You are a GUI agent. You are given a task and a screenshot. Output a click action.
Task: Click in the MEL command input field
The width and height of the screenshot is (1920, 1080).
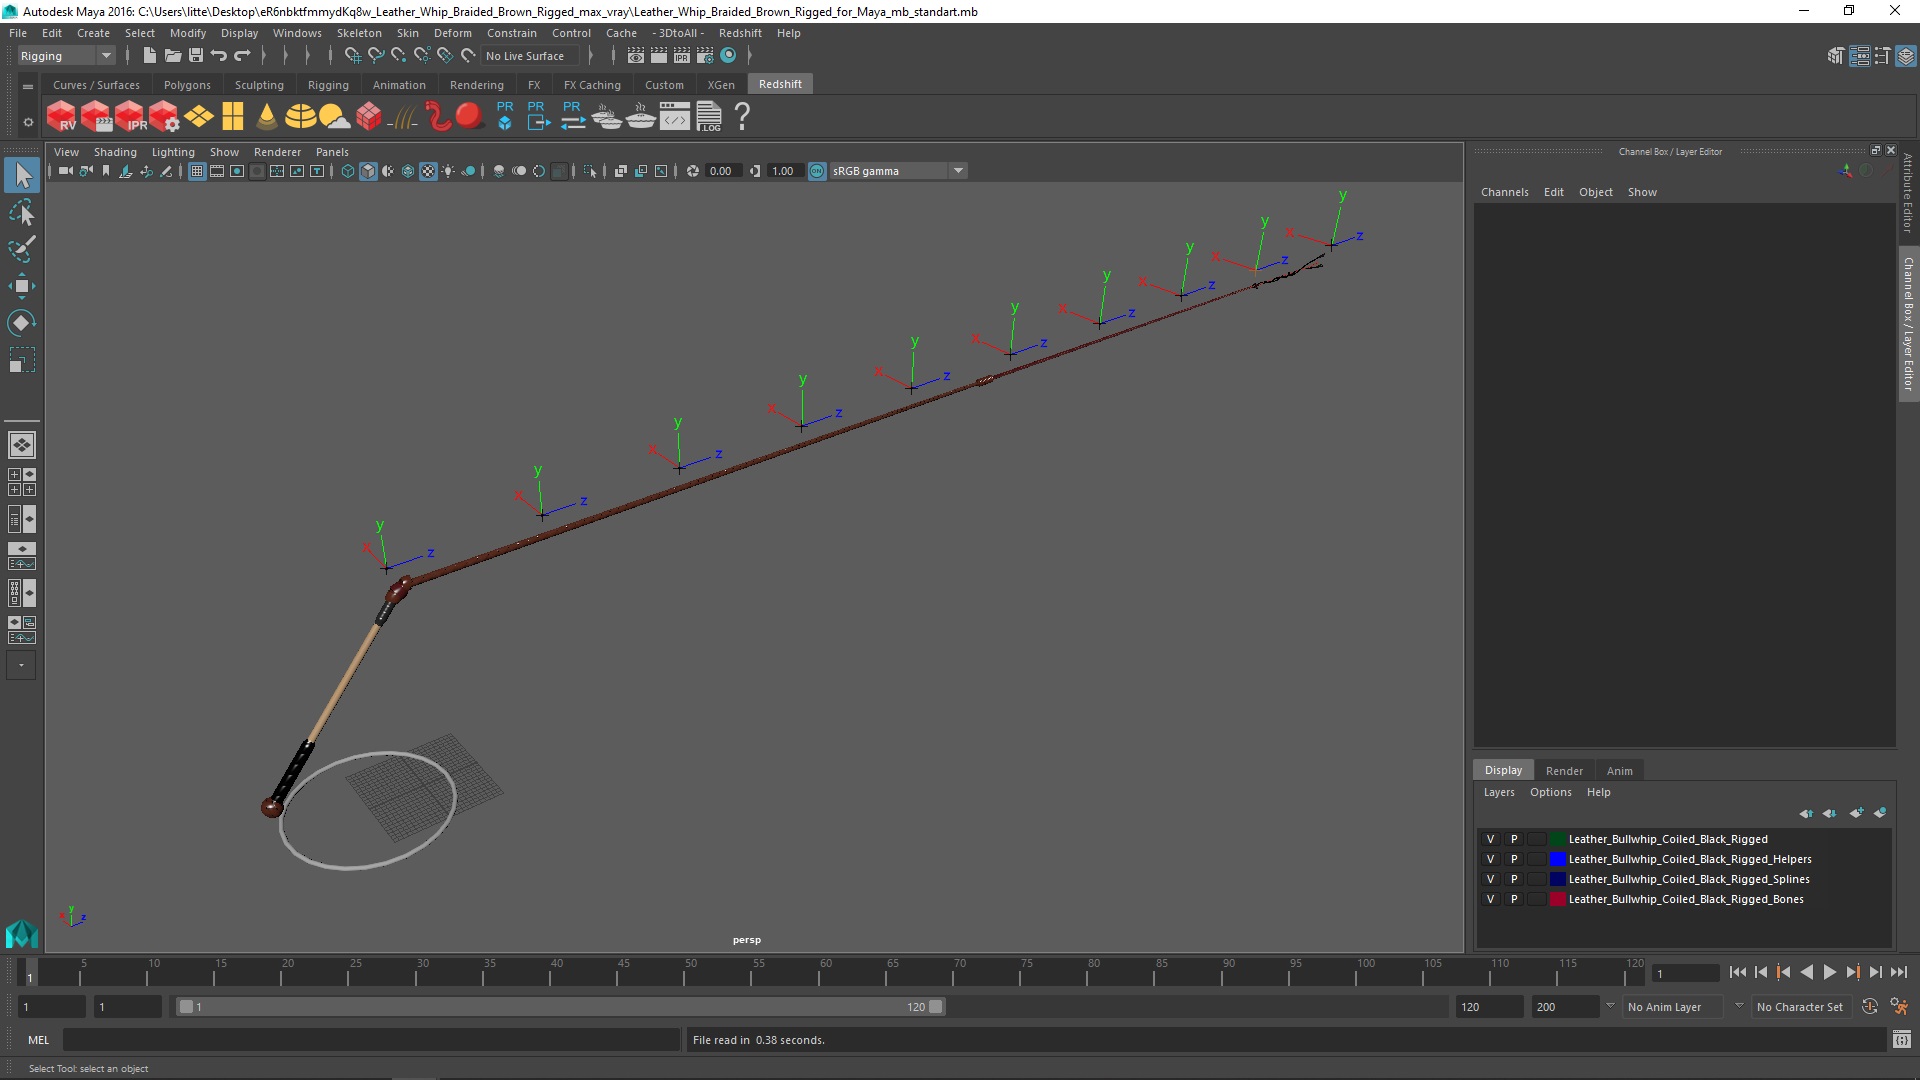pos(371,1040)
